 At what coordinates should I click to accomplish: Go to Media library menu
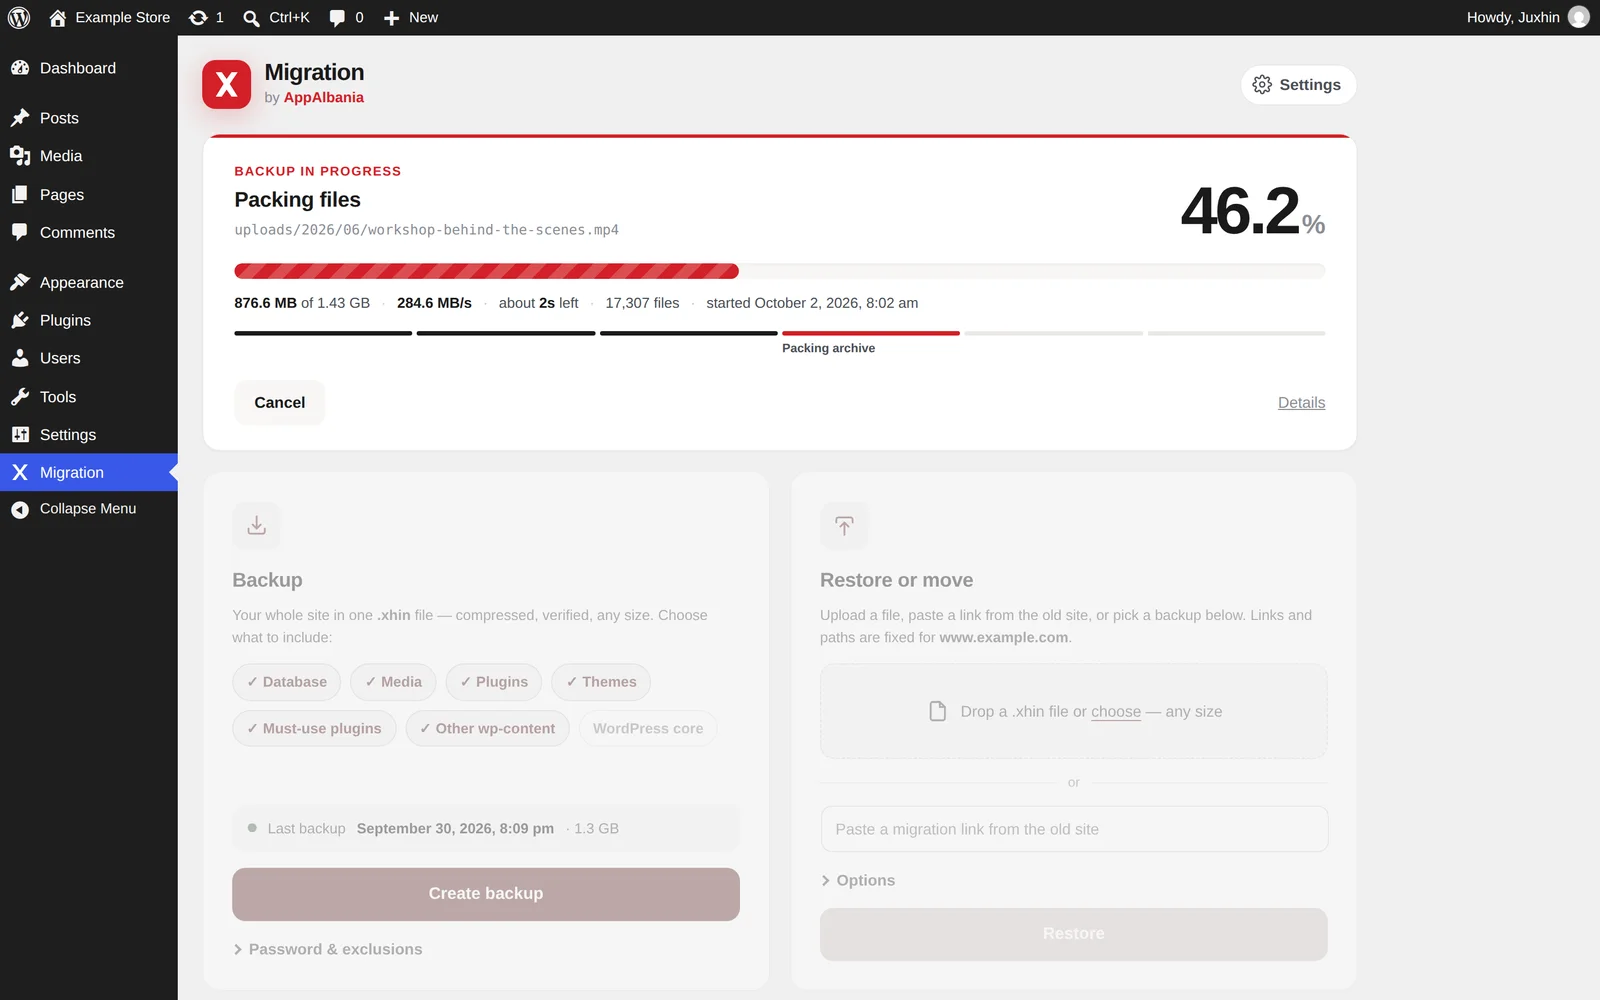point(89,156)
